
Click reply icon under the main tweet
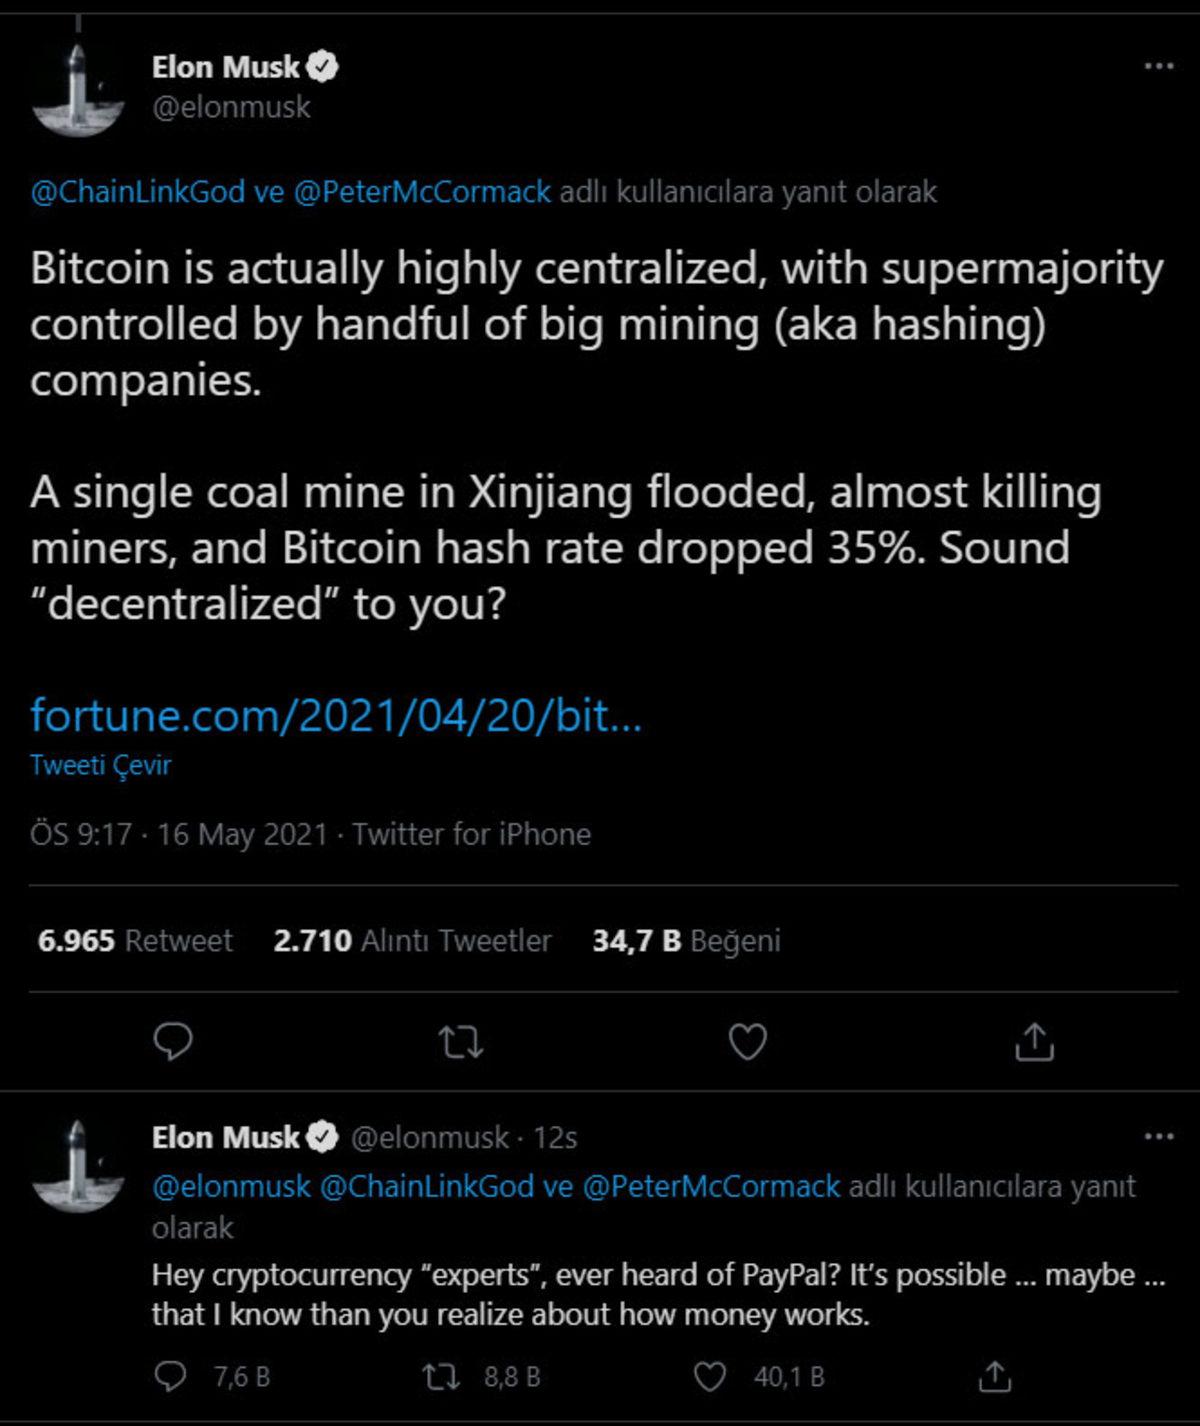(174, 1042)
